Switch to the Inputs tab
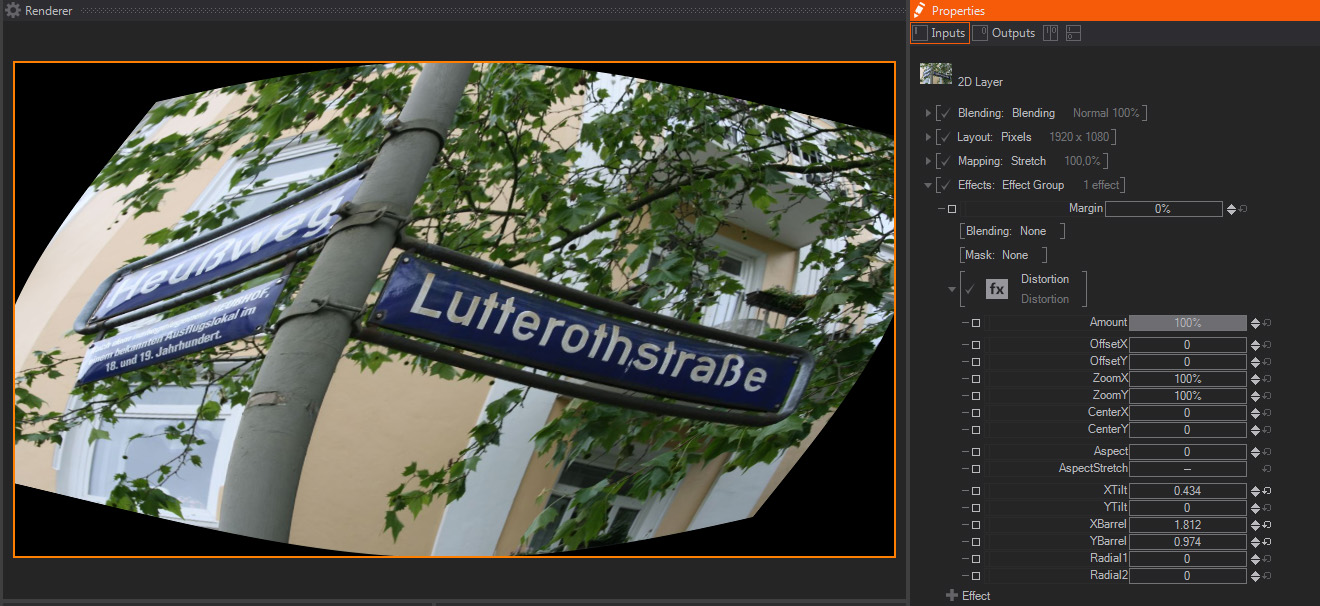This screenshot has height=606, width=1320. click(940, 33)
